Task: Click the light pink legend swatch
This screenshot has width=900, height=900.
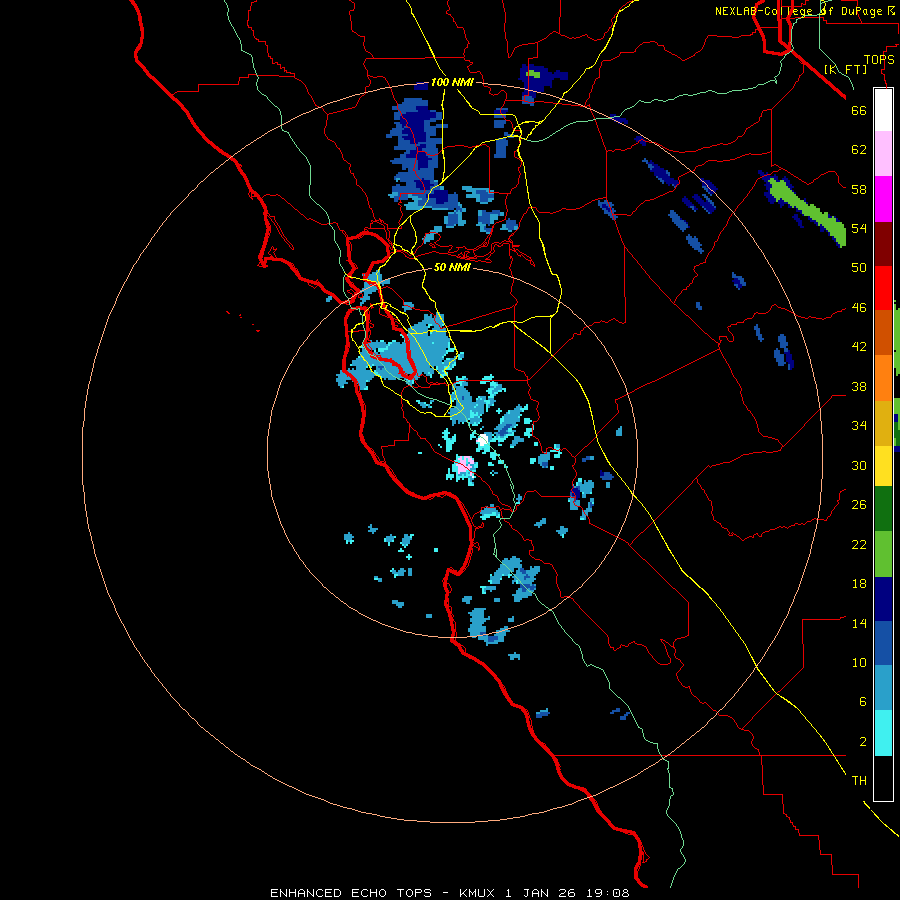Action: pyautogui.click(x=883, y=153)
